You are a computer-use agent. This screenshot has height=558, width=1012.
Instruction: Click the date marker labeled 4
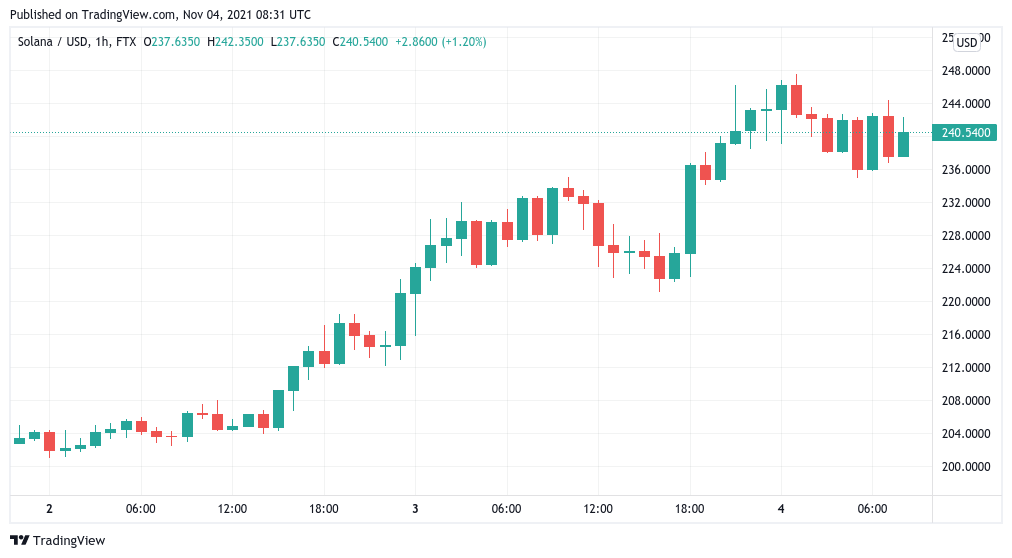781,509
